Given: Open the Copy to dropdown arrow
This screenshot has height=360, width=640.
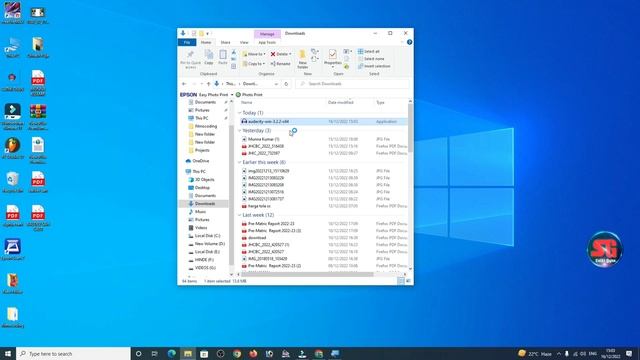Looking at the screenshot, I should click(264, 64).
